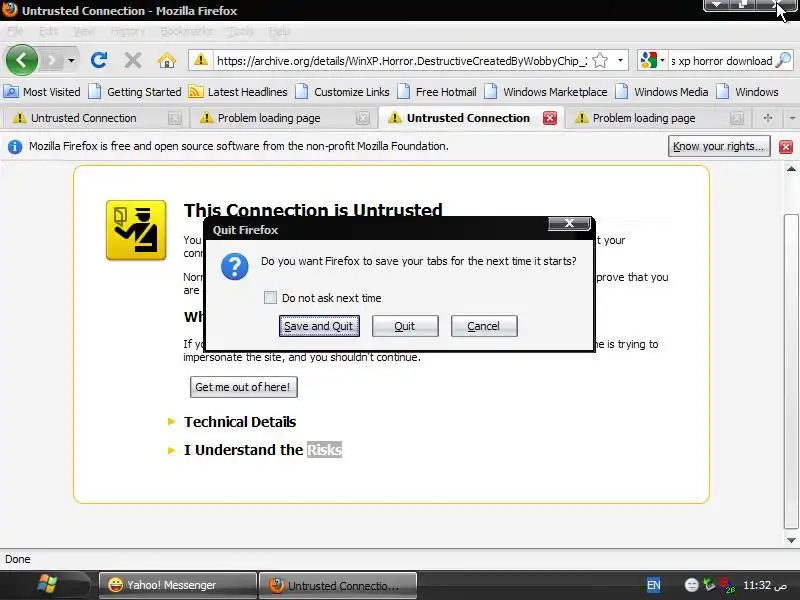The image size is (800, 600).
Task: Open the Most Visited bookmarks folder
Action: (42, 92)
